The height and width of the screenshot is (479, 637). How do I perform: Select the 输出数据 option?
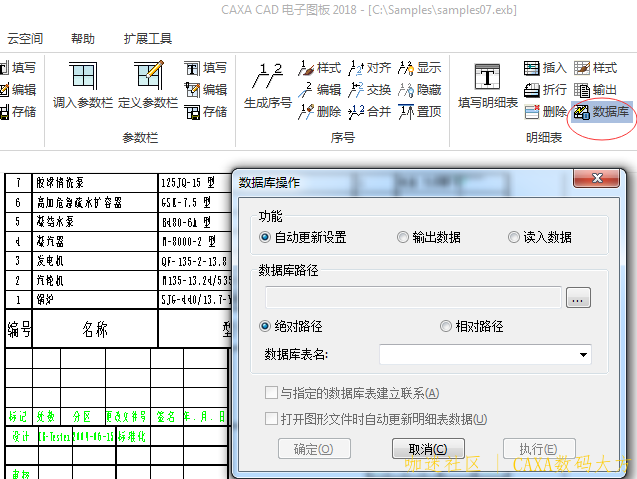click(x=403, y=238)
